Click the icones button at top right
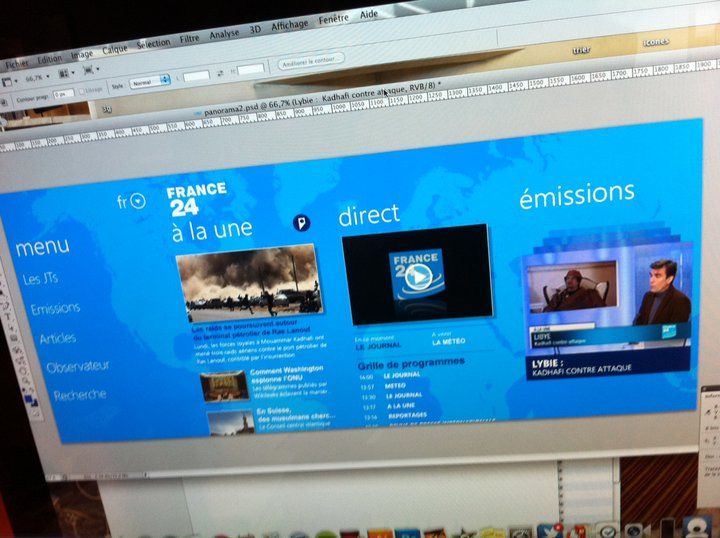720x538 pixels. tap(656, 42)
